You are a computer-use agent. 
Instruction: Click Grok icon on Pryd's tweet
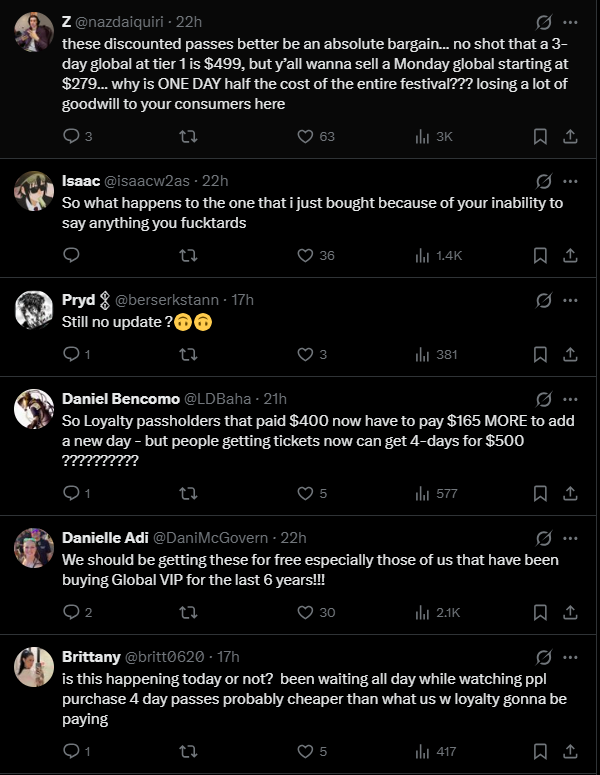point(545,300)
